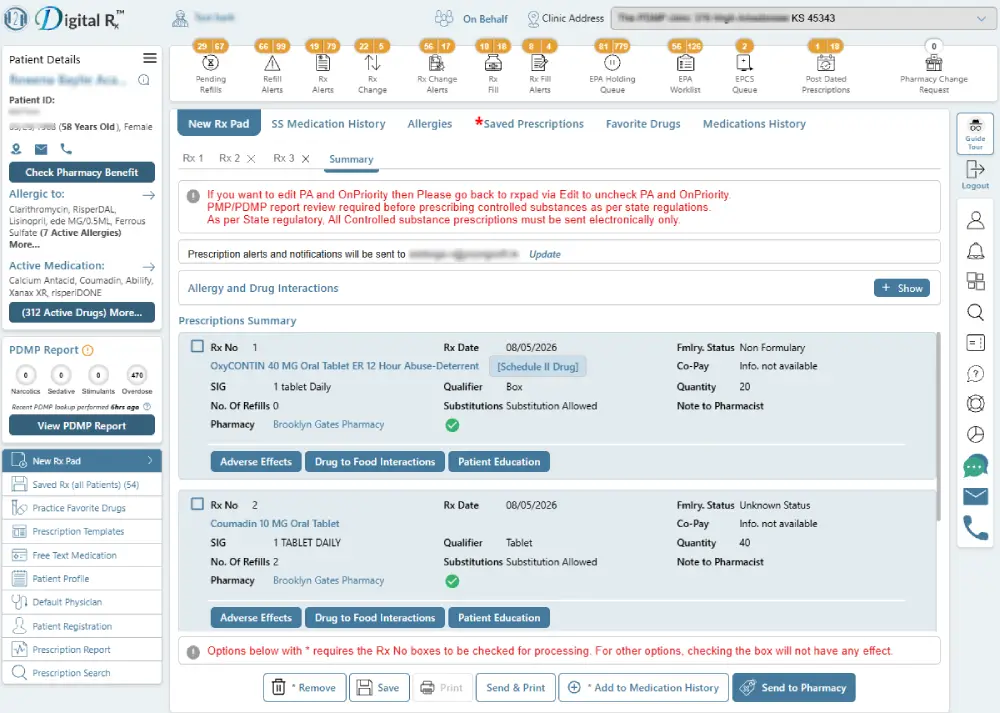Start the Guide Tour

[x=975, y=133]
